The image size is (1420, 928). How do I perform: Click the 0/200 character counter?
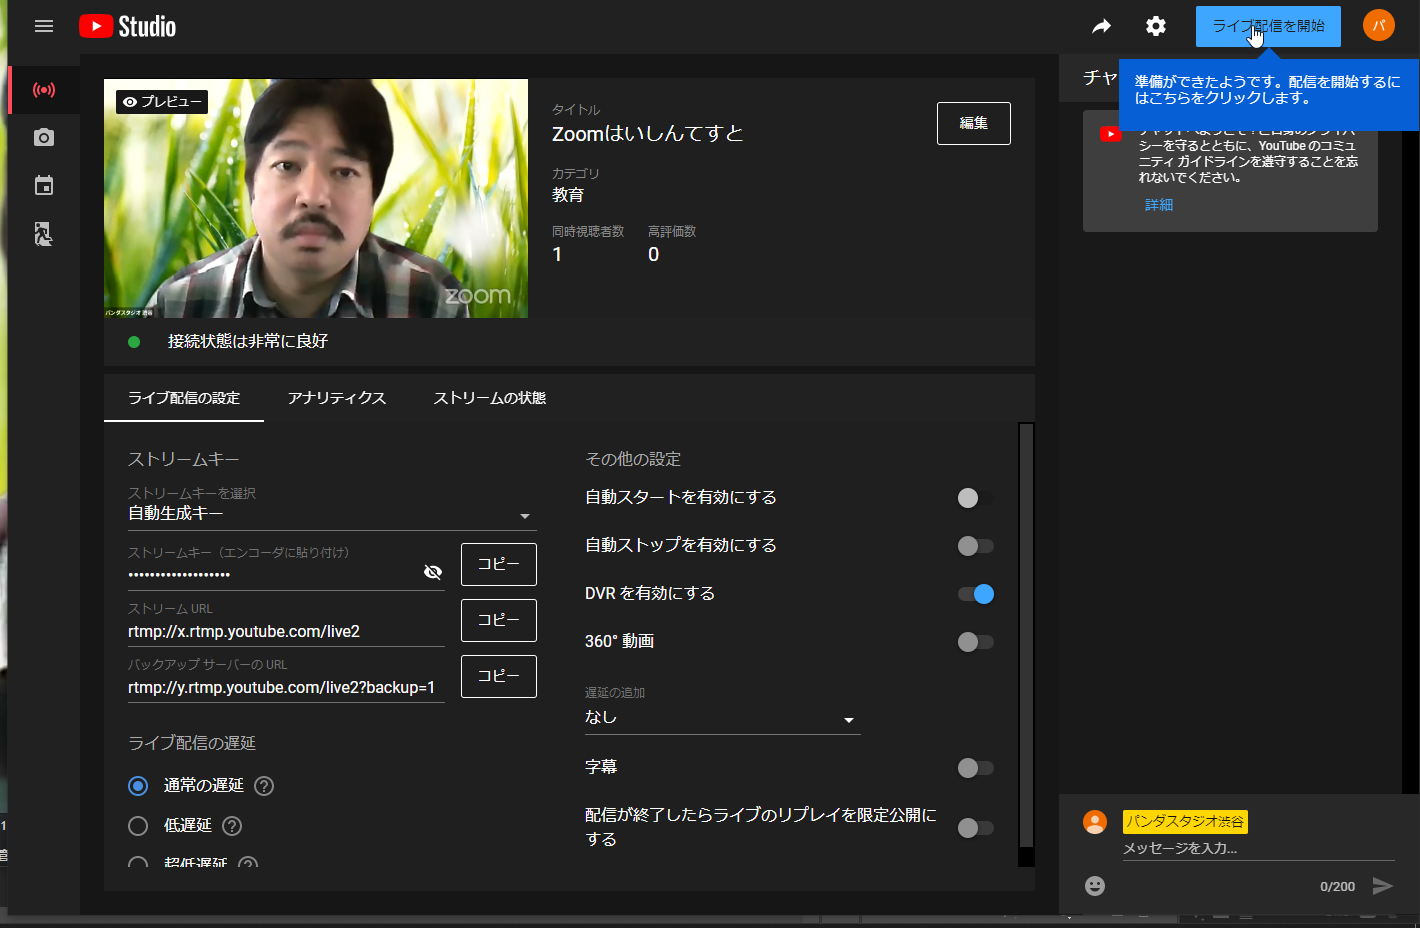click(1337, 887)
